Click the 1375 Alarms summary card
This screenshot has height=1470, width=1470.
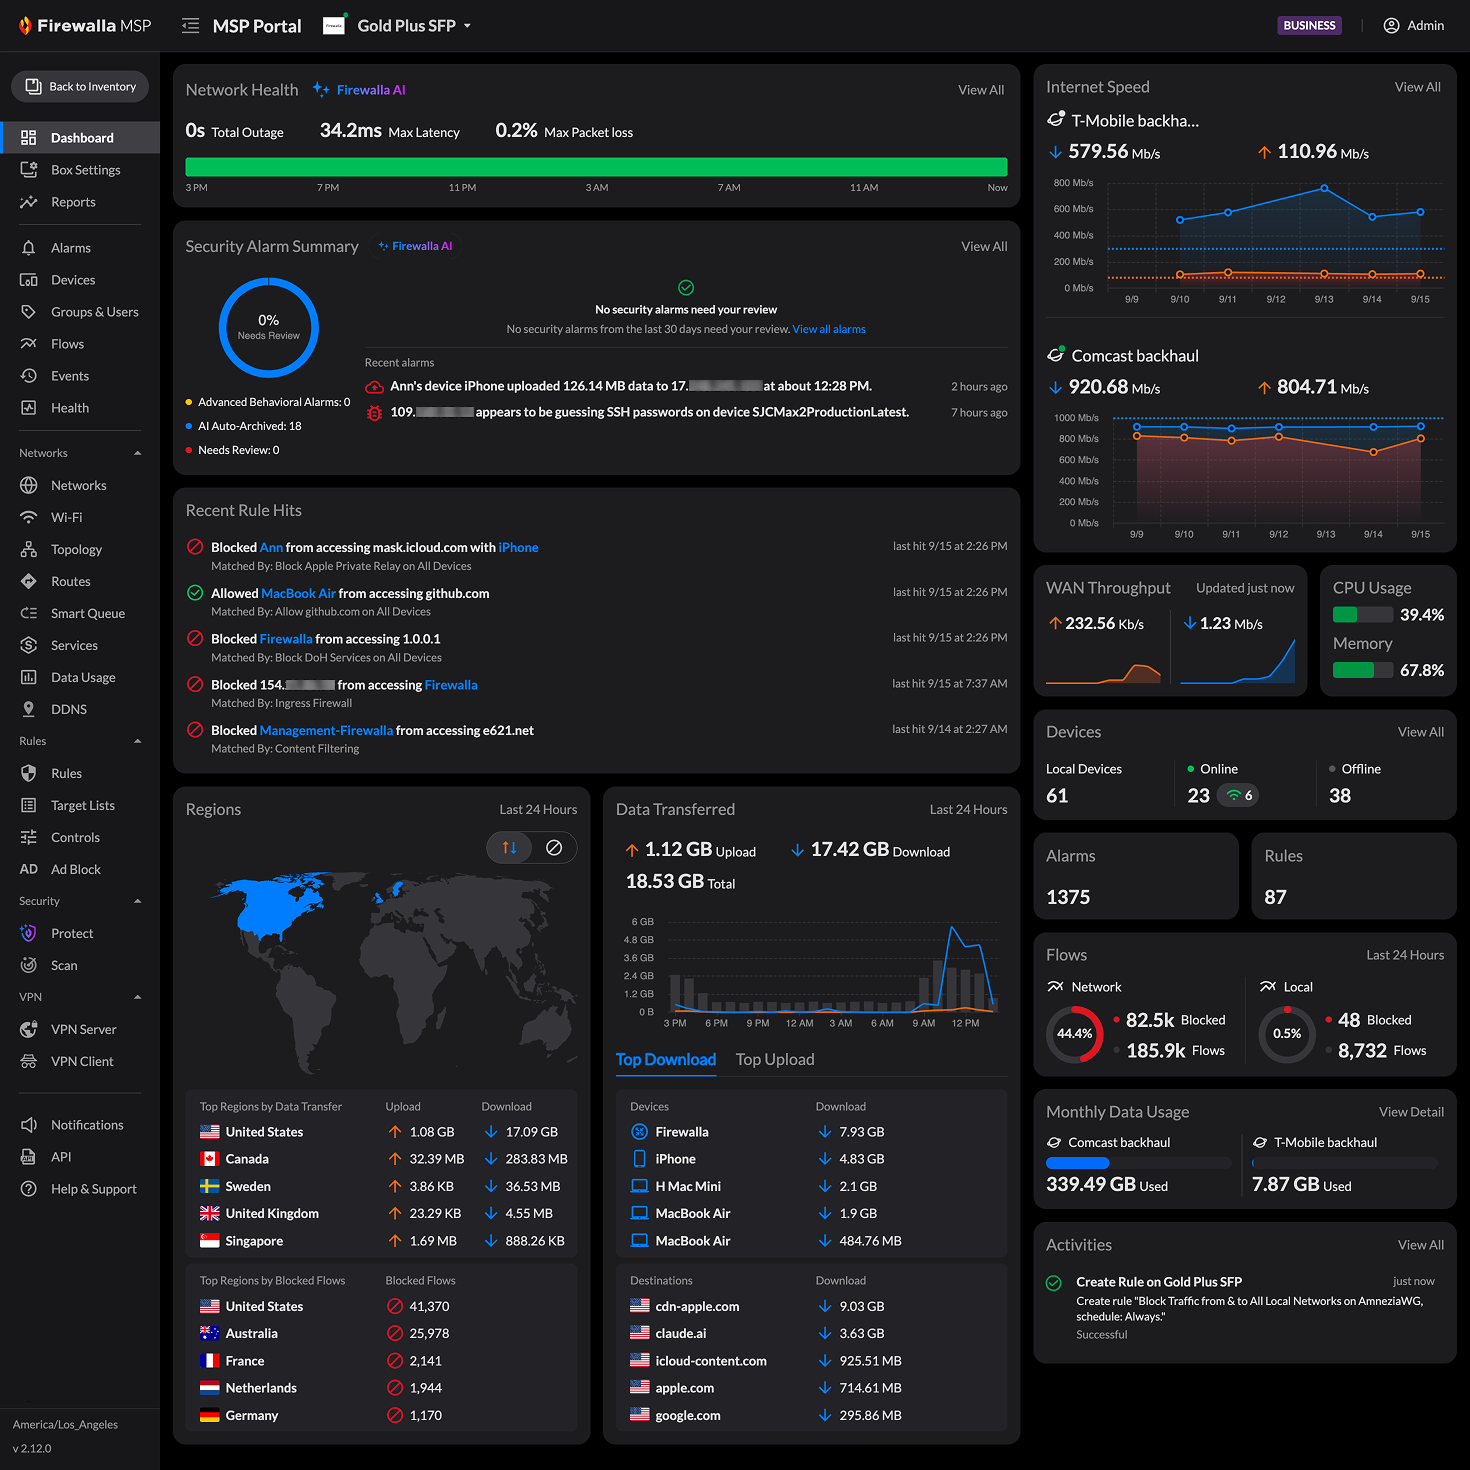coord(1136,876)
